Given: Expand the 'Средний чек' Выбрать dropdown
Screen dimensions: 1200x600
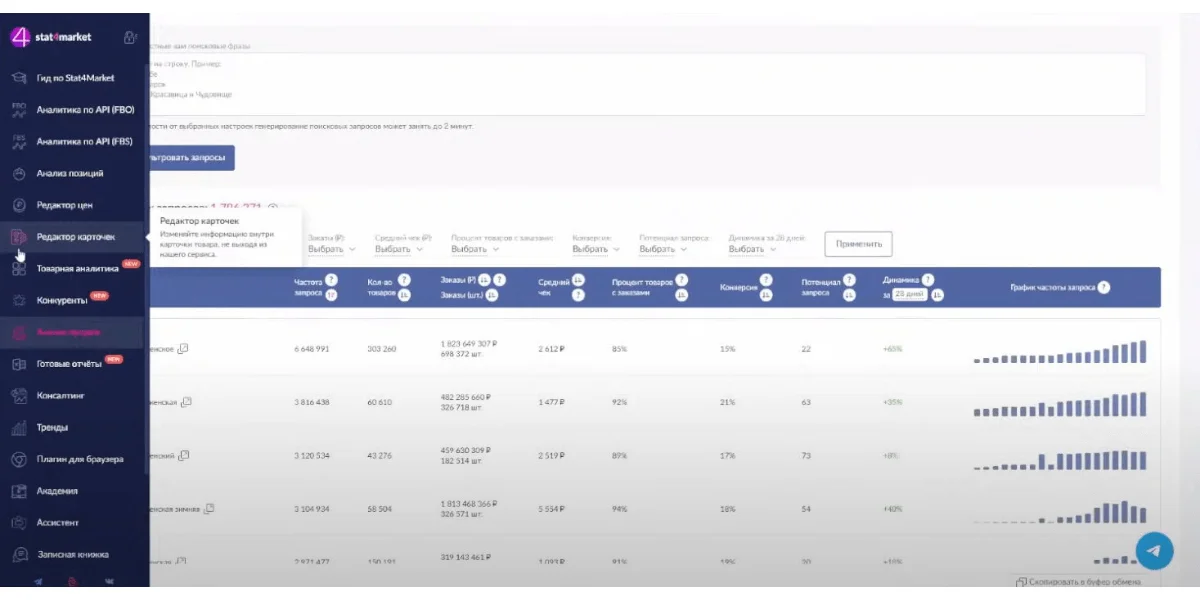Looking at the screenshot, I should [398, 249].
